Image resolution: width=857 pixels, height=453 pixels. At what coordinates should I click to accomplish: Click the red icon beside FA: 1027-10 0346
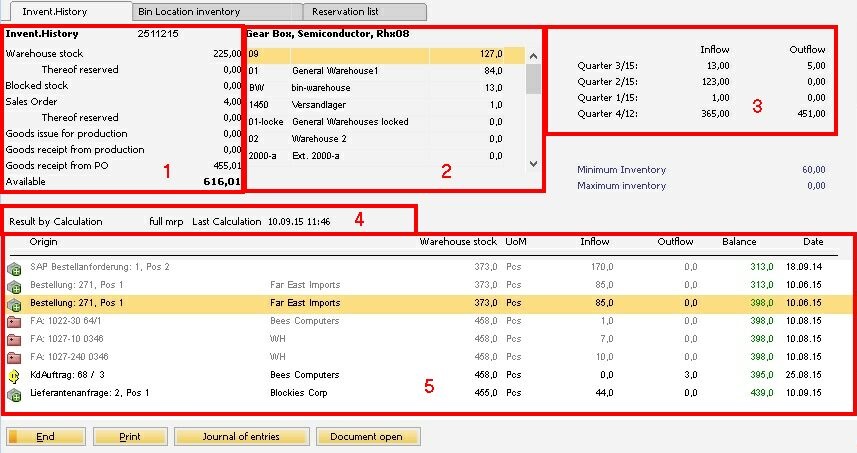tap(14, 339)
